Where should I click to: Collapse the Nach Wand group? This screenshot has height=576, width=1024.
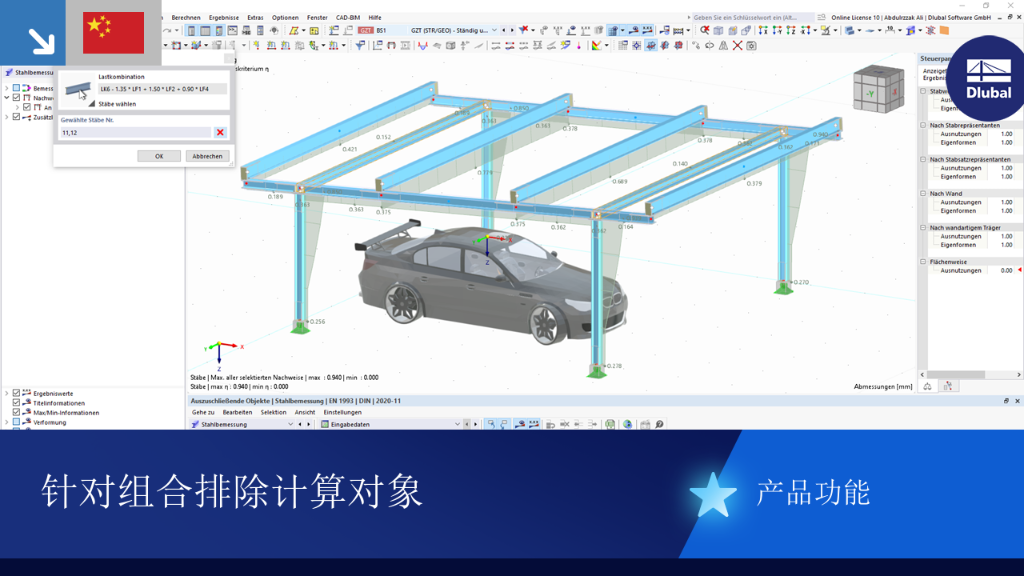pos(923,193)
